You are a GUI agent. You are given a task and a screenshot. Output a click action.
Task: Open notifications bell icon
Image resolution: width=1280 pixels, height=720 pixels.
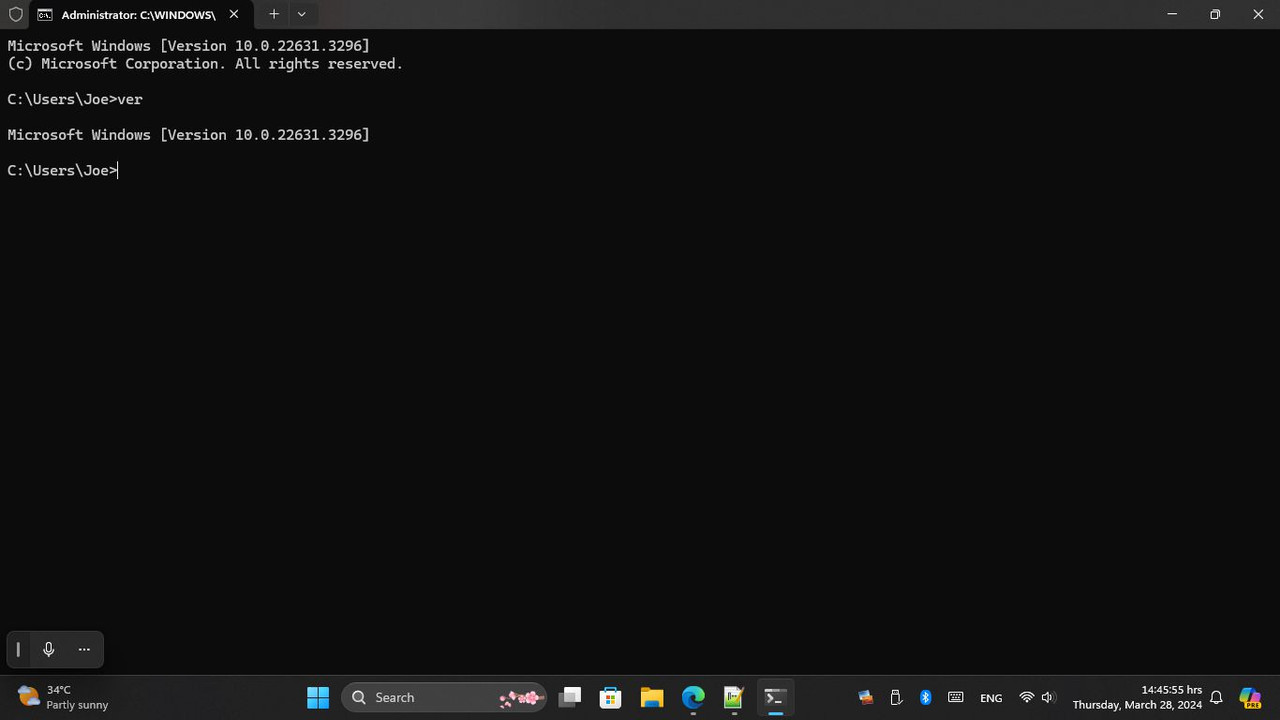(x=1217, y=697)
